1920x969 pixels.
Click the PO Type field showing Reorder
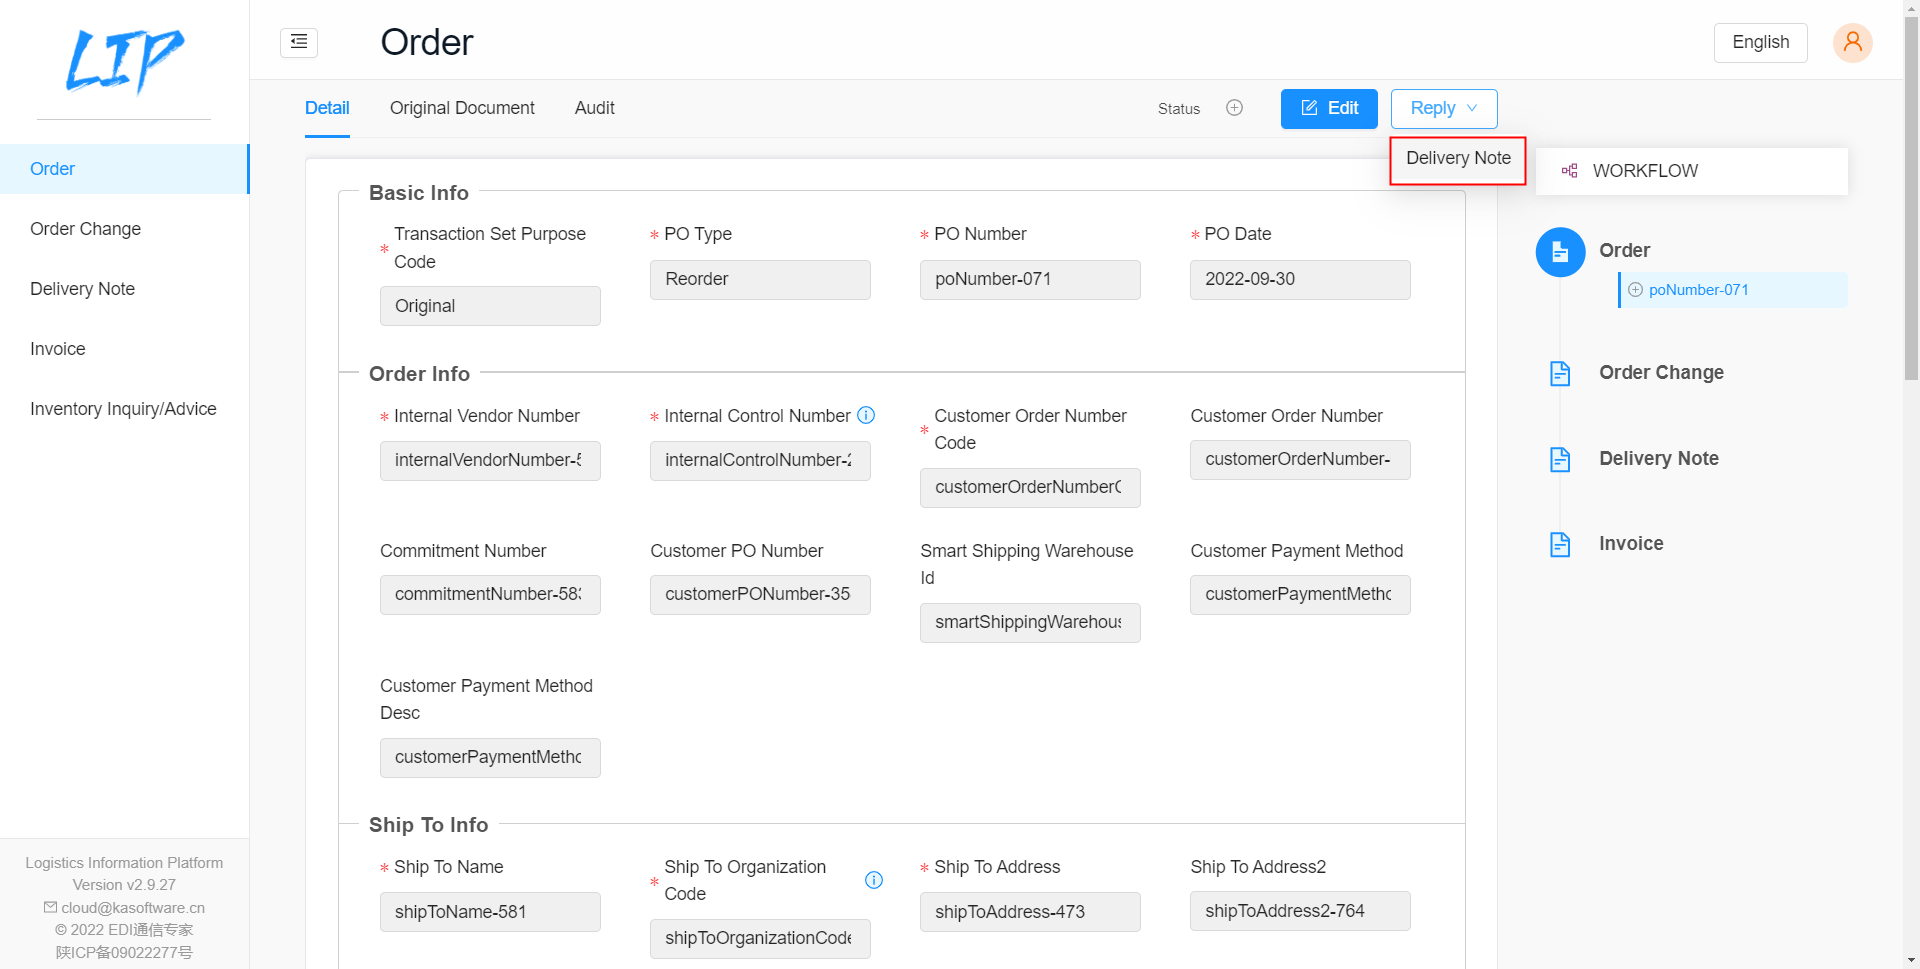click(x=760, y=279)
